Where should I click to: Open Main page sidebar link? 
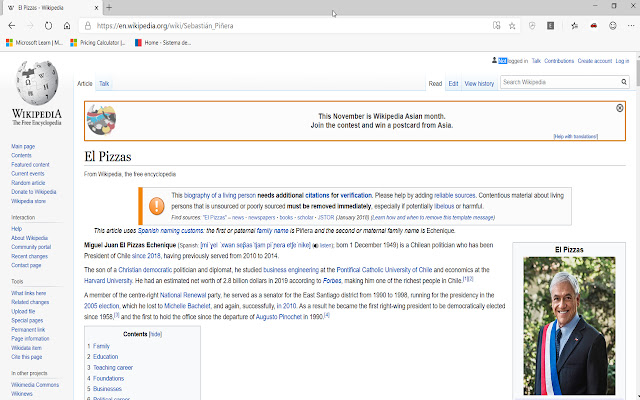[23, 147]
